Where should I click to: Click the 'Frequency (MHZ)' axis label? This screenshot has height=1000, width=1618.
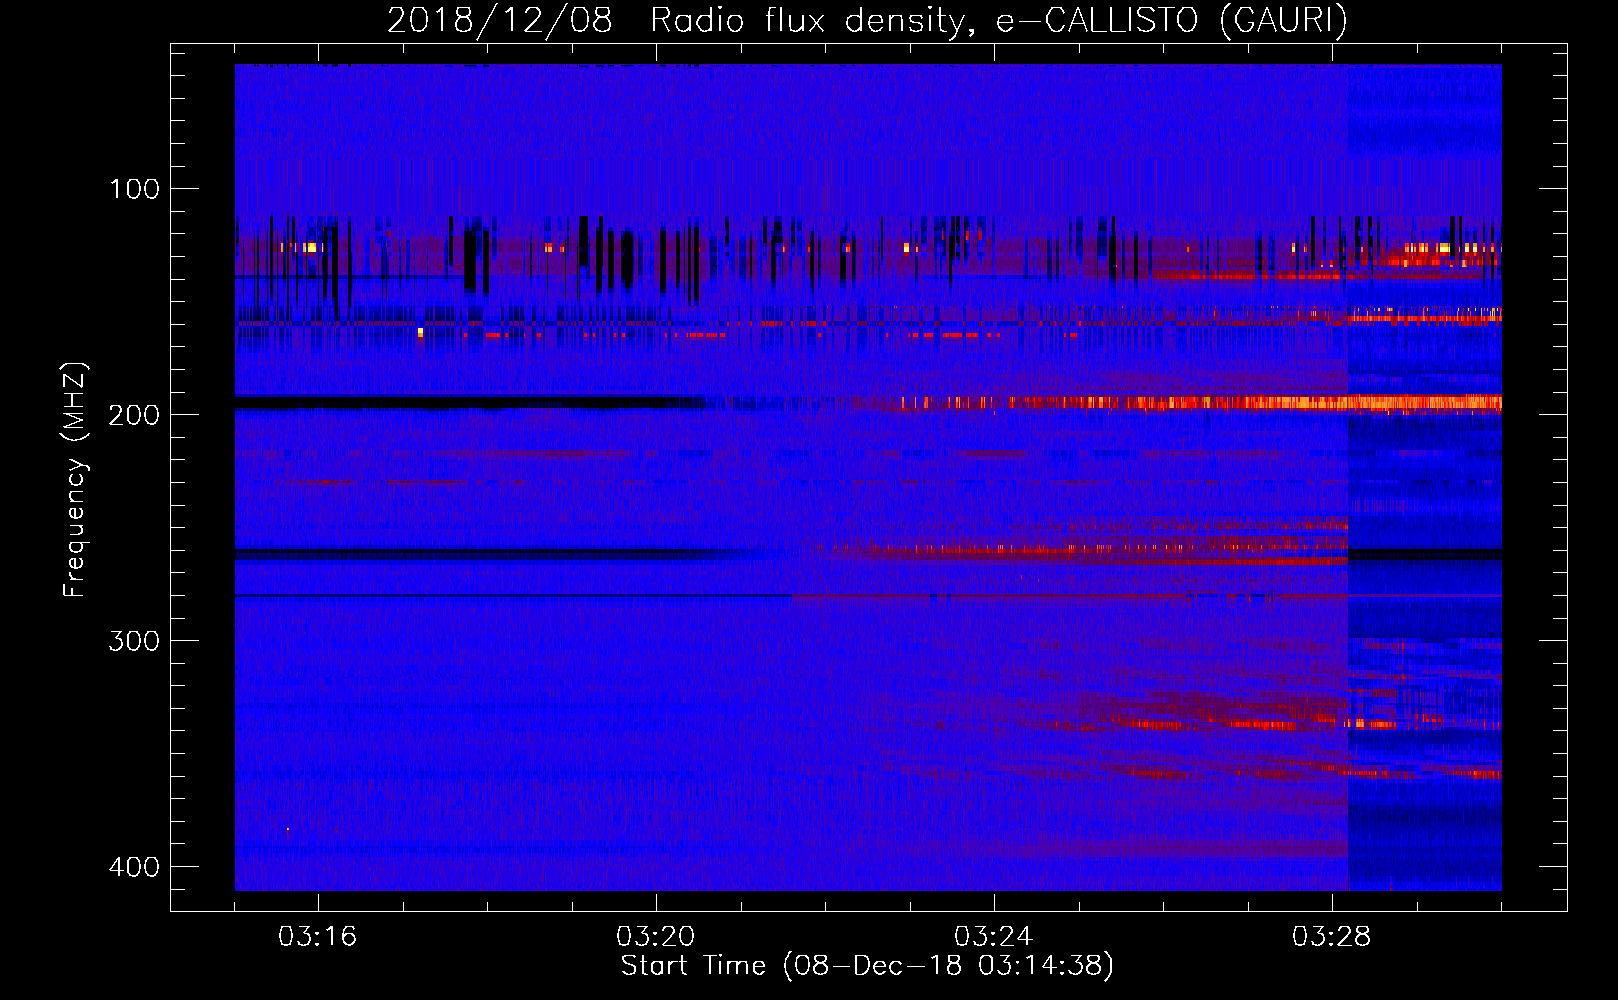(75, 479)
